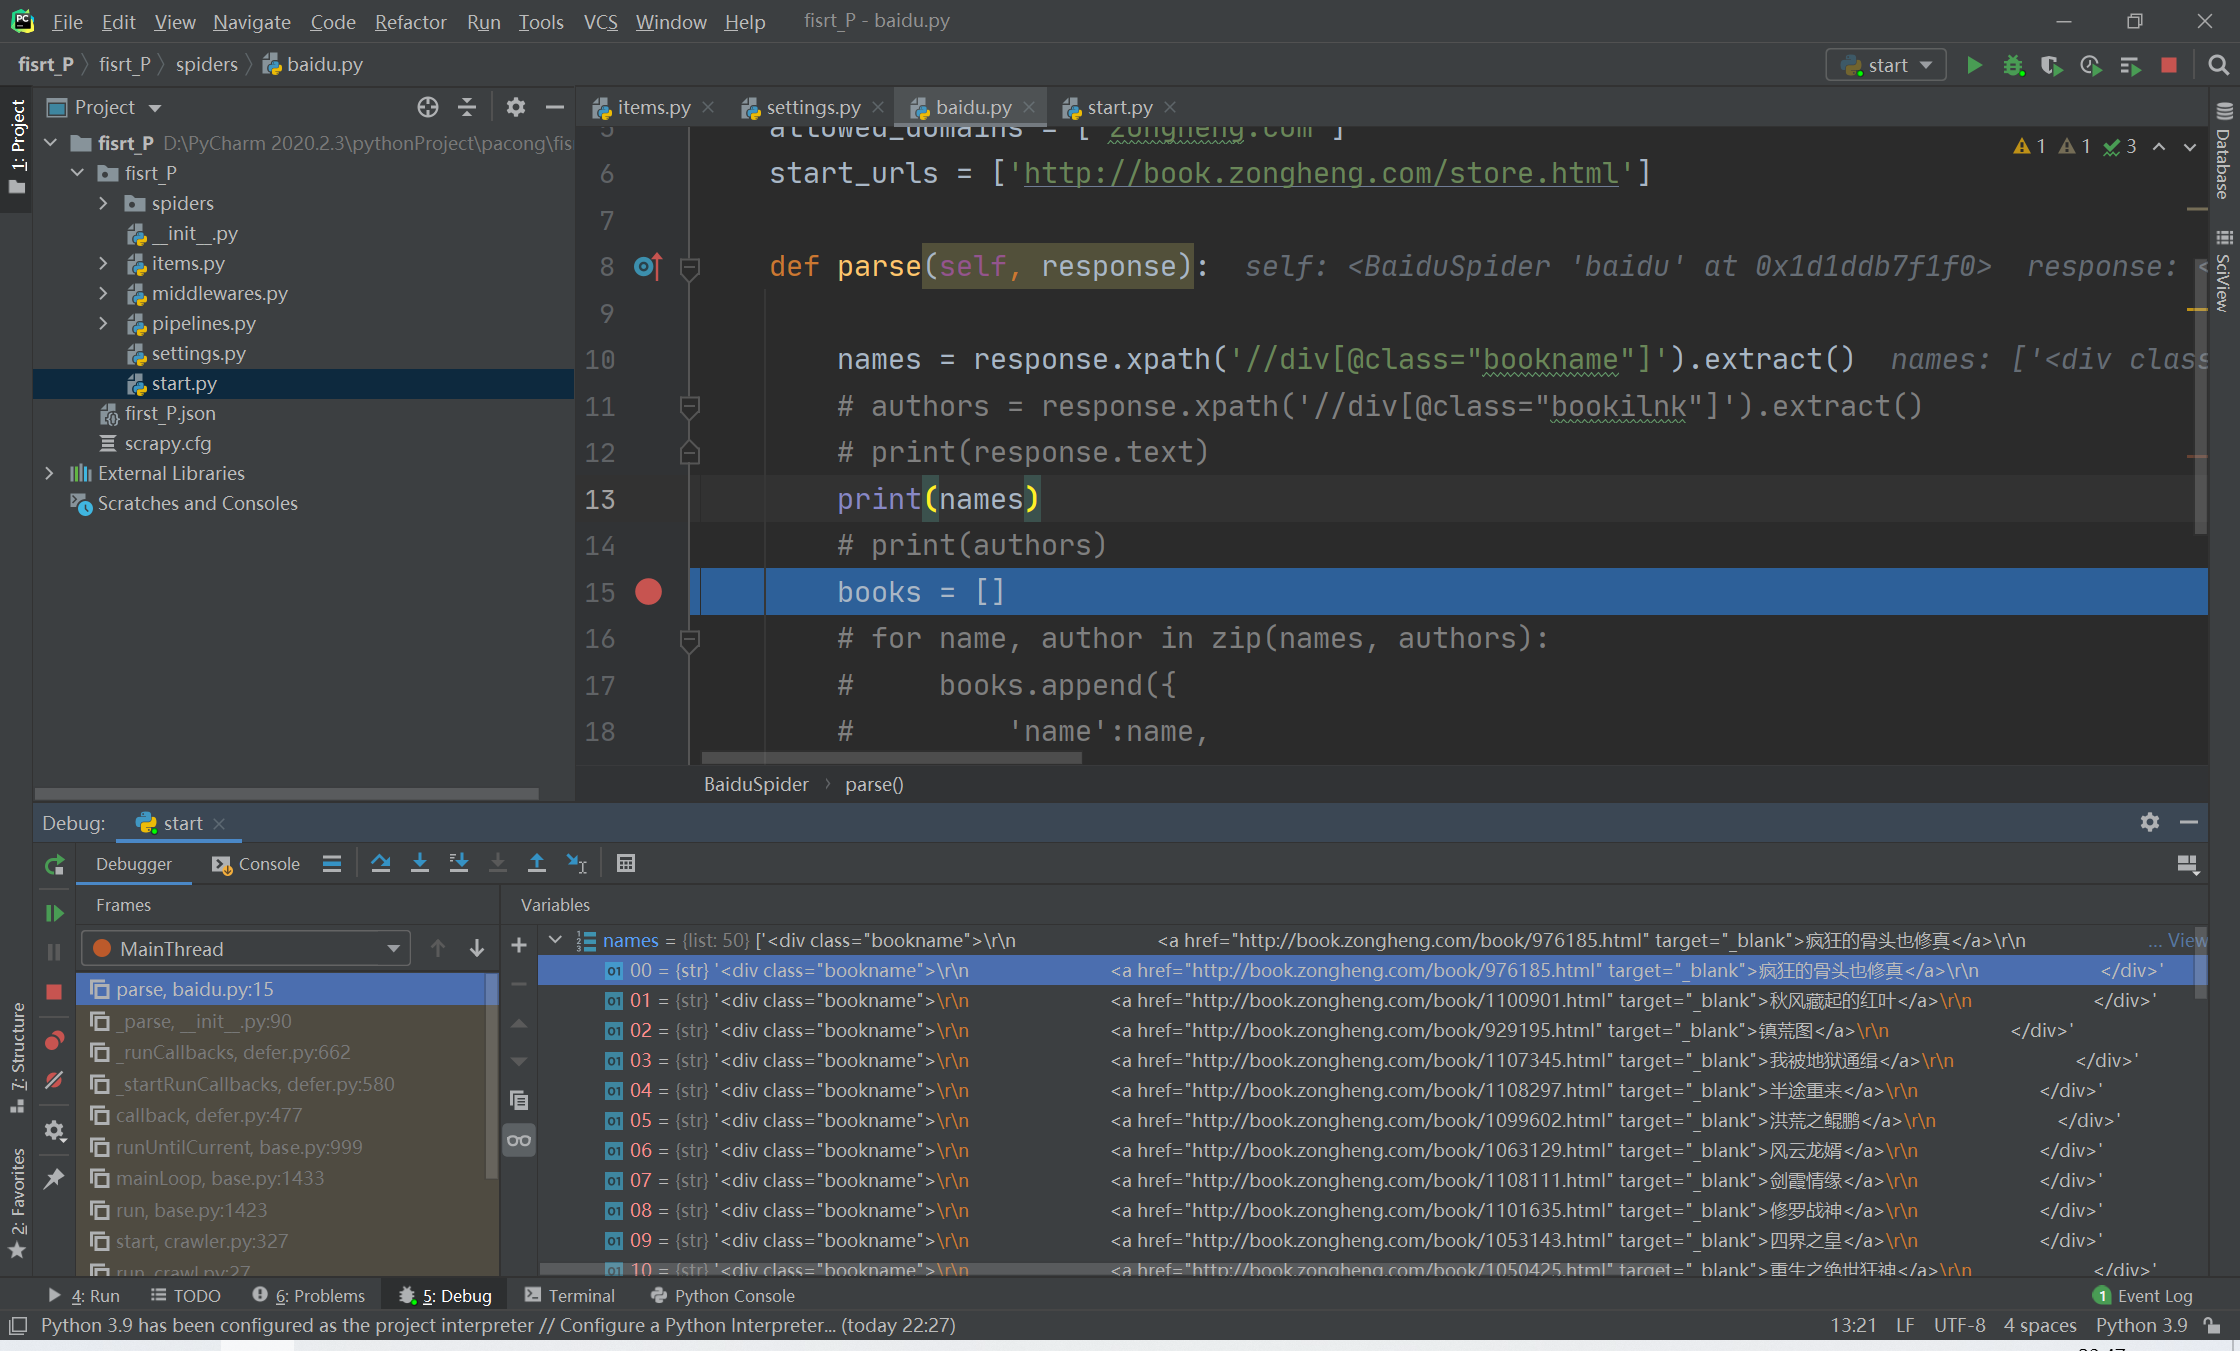
Task: Open the VCS menu
Action: coord(600,21)
